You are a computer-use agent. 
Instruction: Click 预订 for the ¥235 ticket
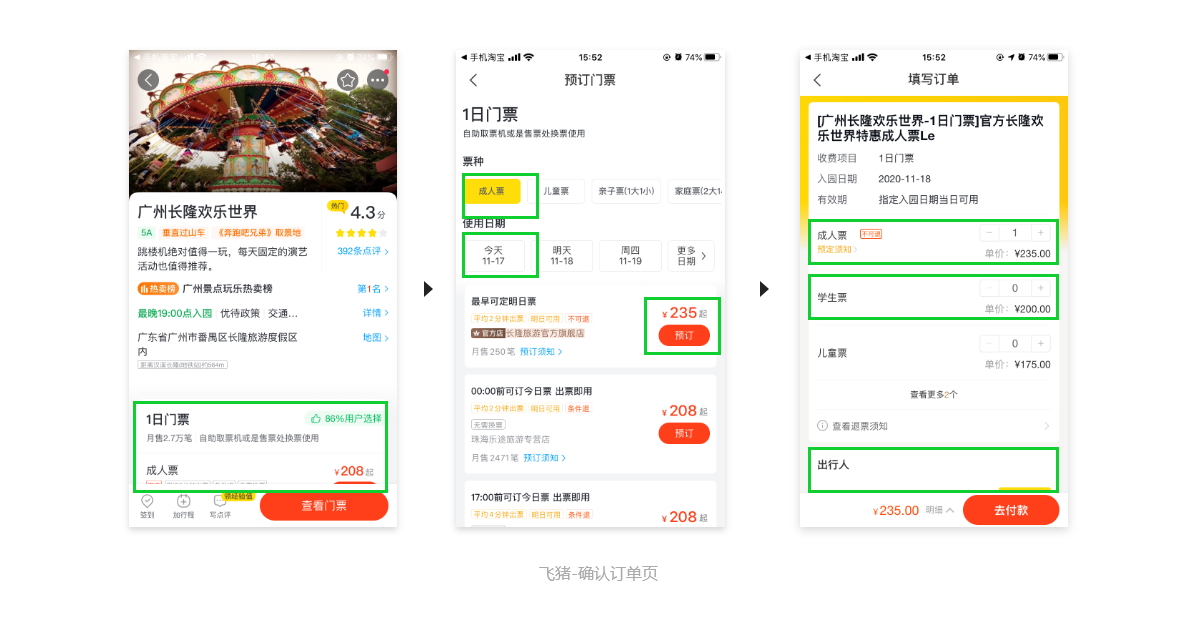tap(684, 335)
